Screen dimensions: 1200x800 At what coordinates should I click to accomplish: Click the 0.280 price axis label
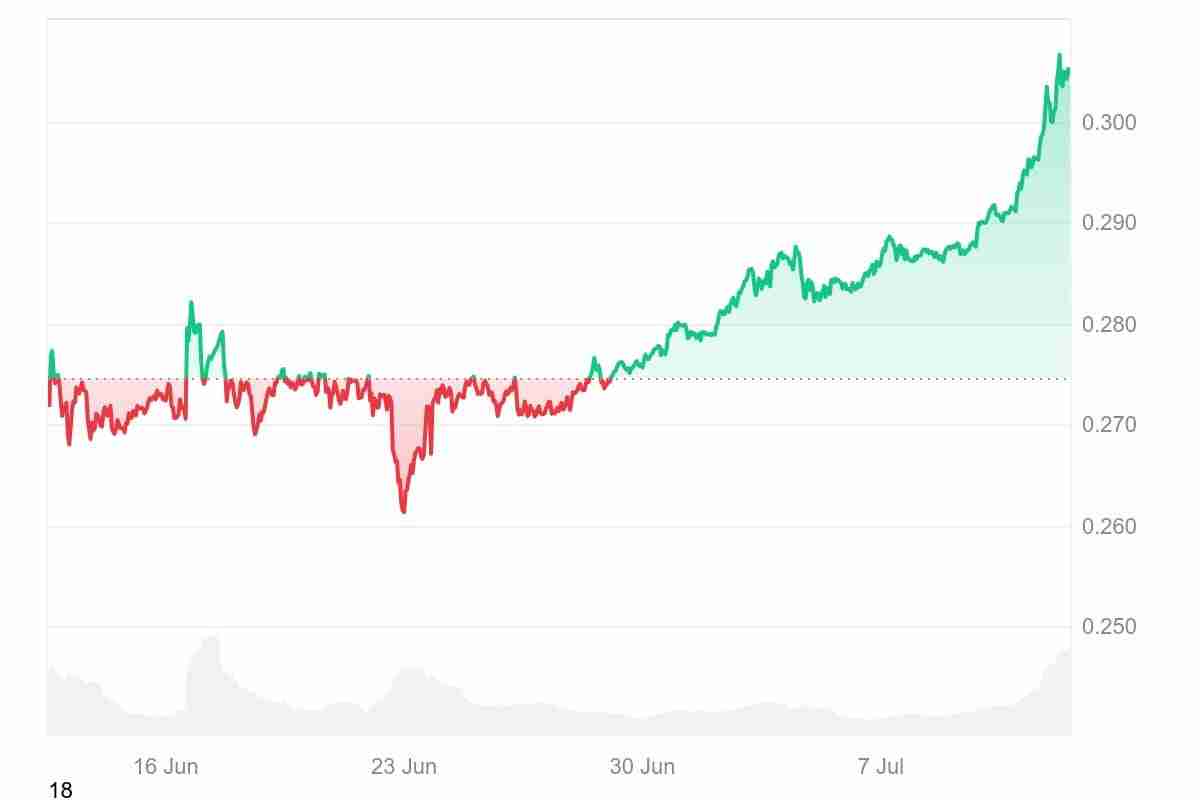click(x=1109, y=324)
